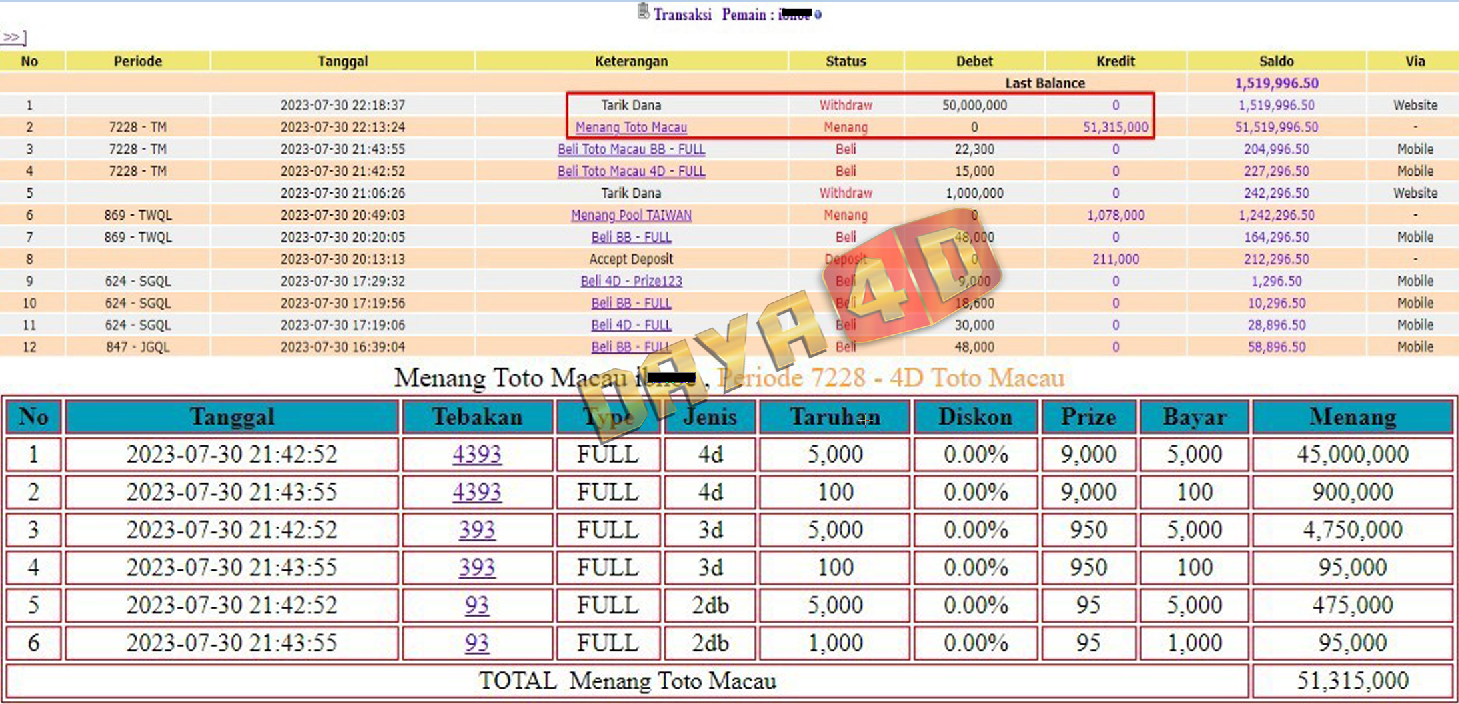Click tebakan 4393 in winning row 1
The width and height of the screenshot is (1459, 704).
tap(477, 455)
